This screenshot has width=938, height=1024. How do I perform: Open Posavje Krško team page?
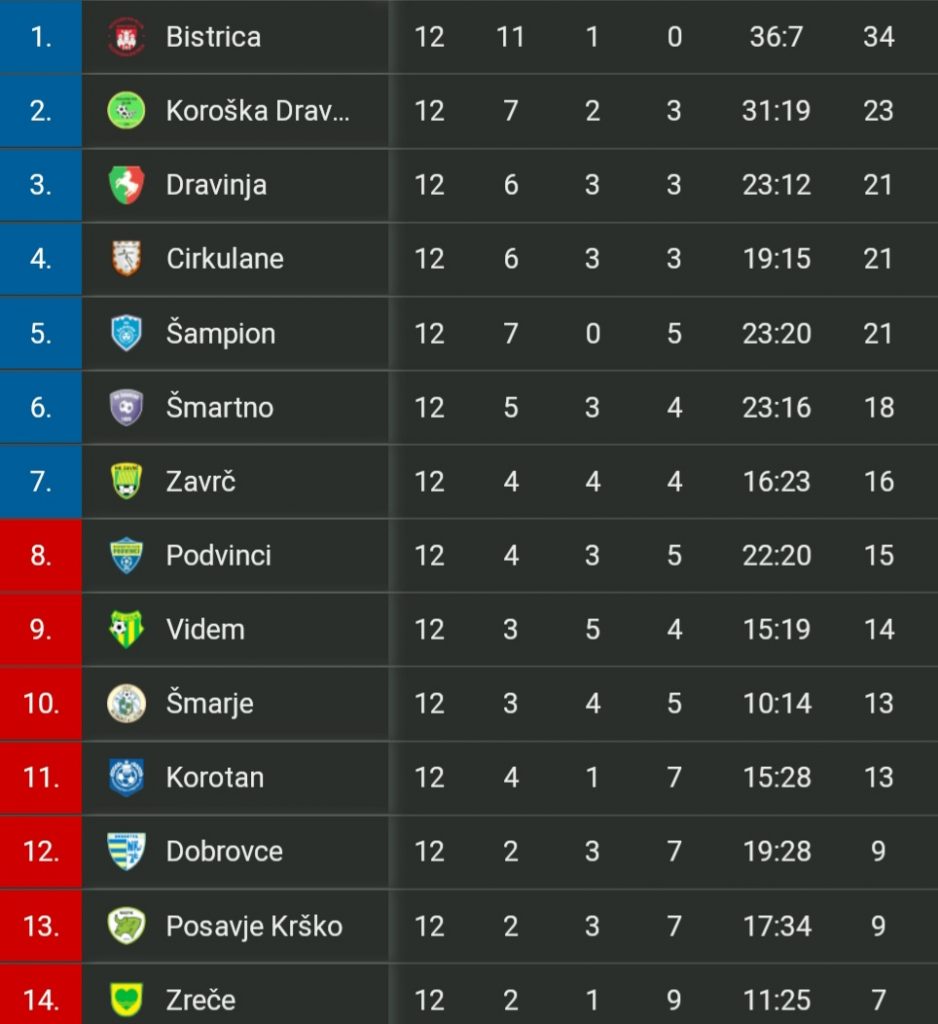coord(254,927)
